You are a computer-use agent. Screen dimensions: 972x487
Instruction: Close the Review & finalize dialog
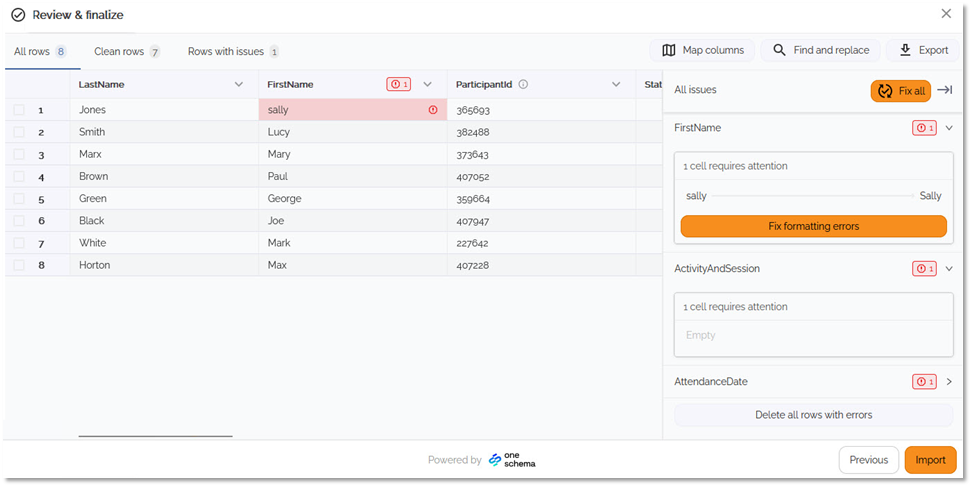[946, 14]
